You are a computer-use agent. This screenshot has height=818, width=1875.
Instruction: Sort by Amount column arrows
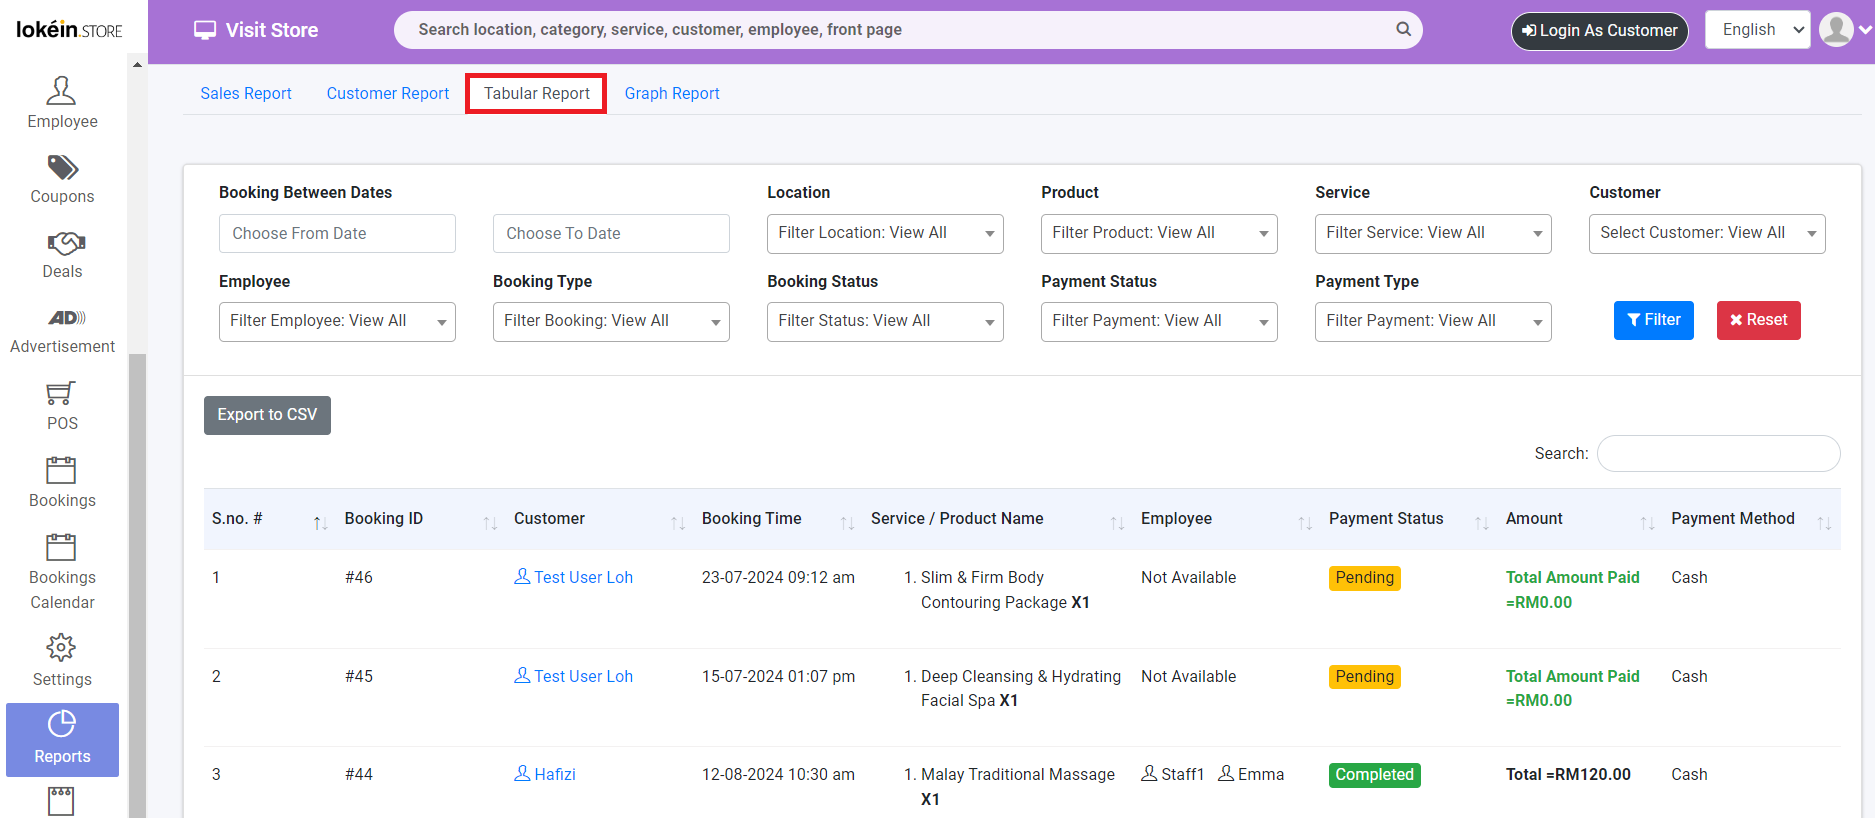pyautogui.click(x=1647, y=523)
